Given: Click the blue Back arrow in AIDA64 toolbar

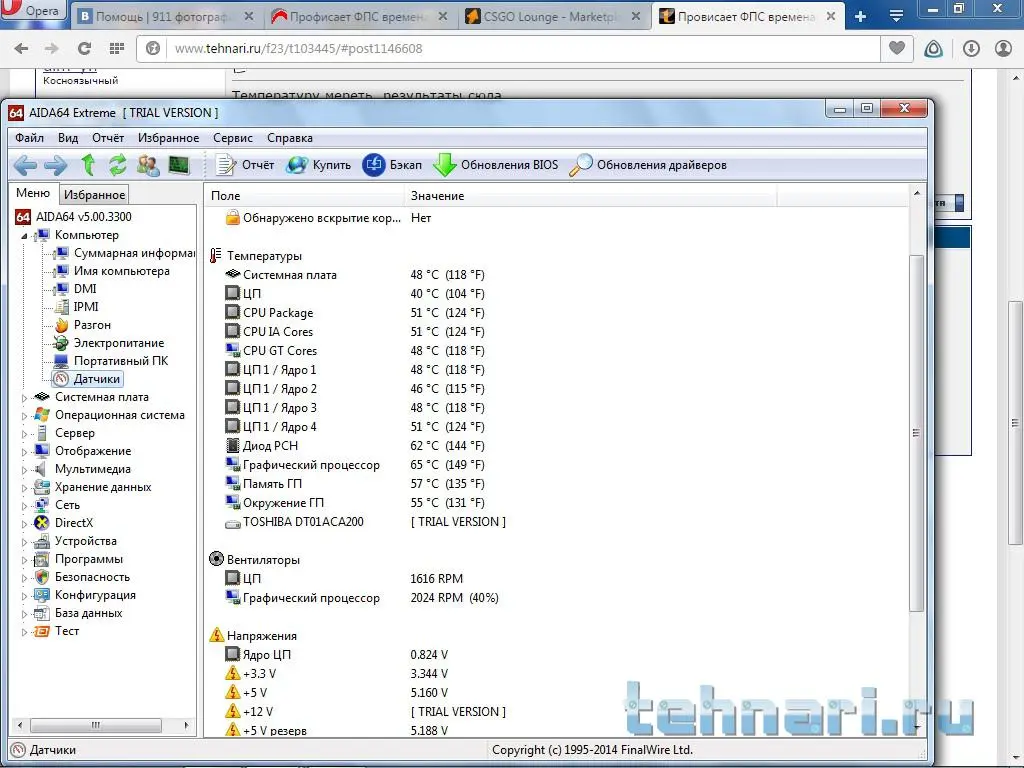Looking at the screenshot, I should [x=25, y=165].
